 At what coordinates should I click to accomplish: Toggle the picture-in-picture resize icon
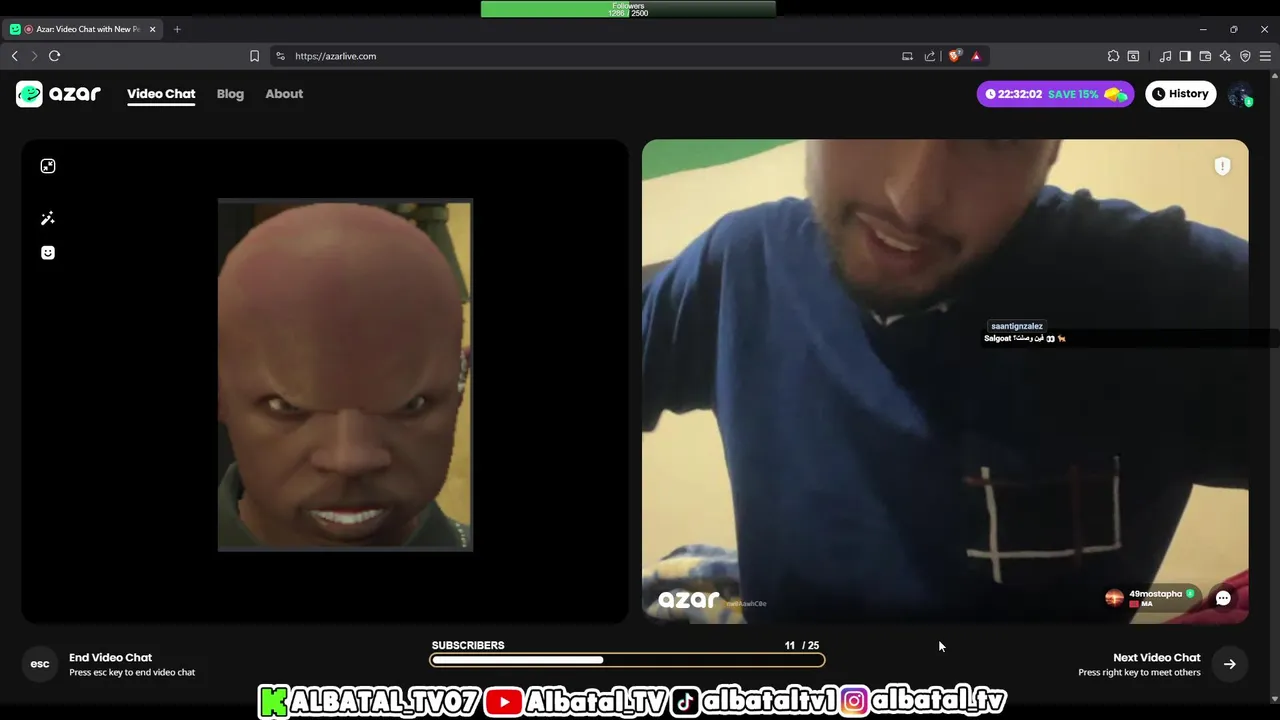48,166
